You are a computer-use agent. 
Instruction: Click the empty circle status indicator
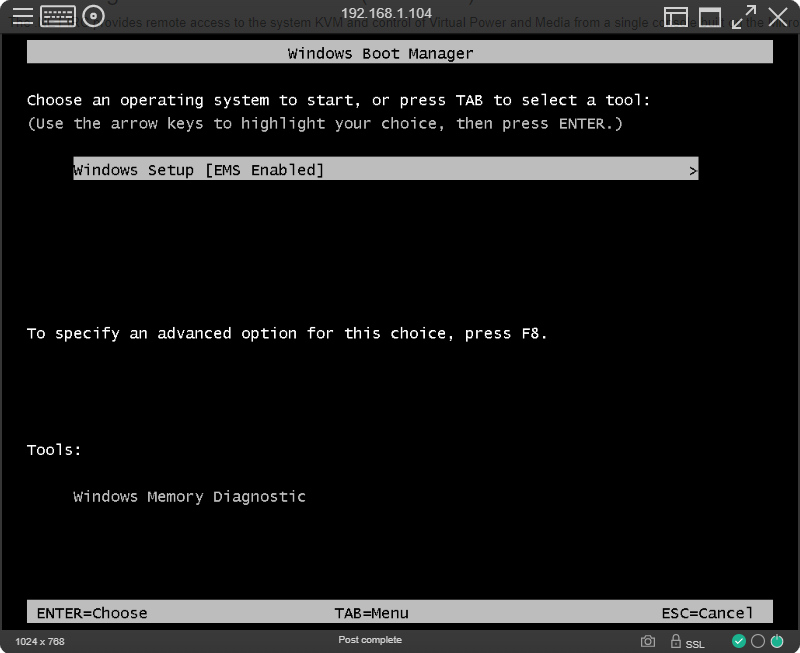click(758, 641)
